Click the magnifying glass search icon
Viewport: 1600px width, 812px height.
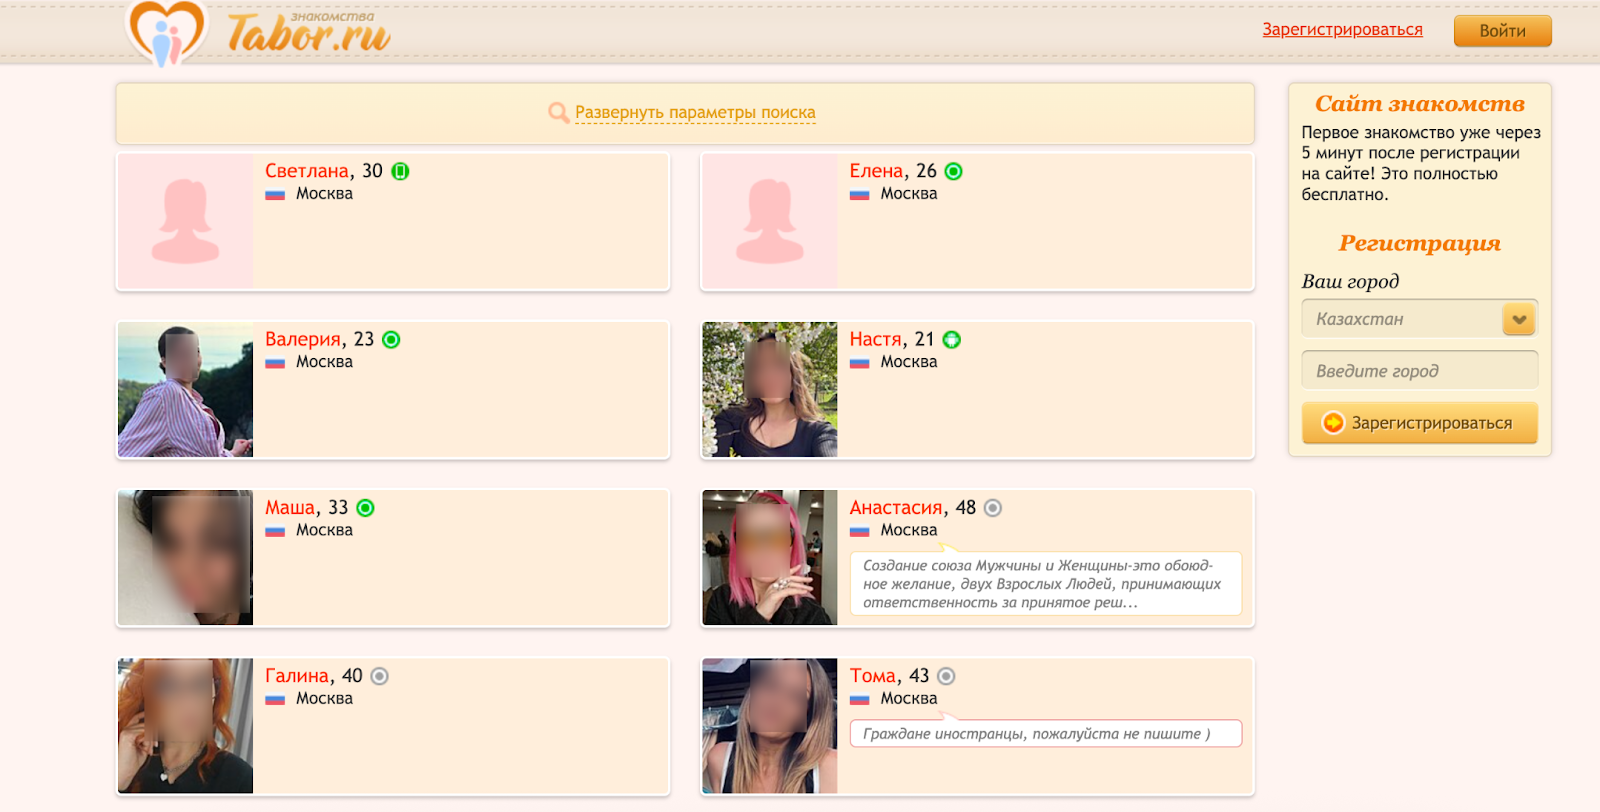click(x=558, y=113)
